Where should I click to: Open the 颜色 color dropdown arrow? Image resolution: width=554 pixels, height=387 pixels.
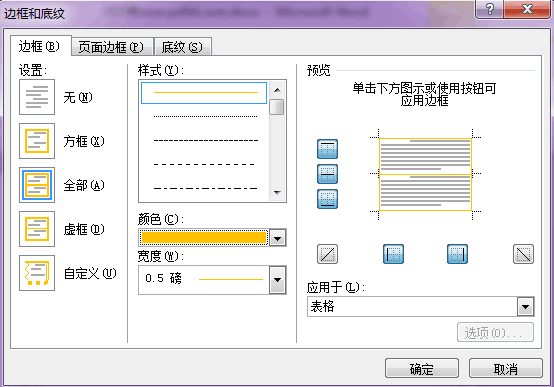278,238
